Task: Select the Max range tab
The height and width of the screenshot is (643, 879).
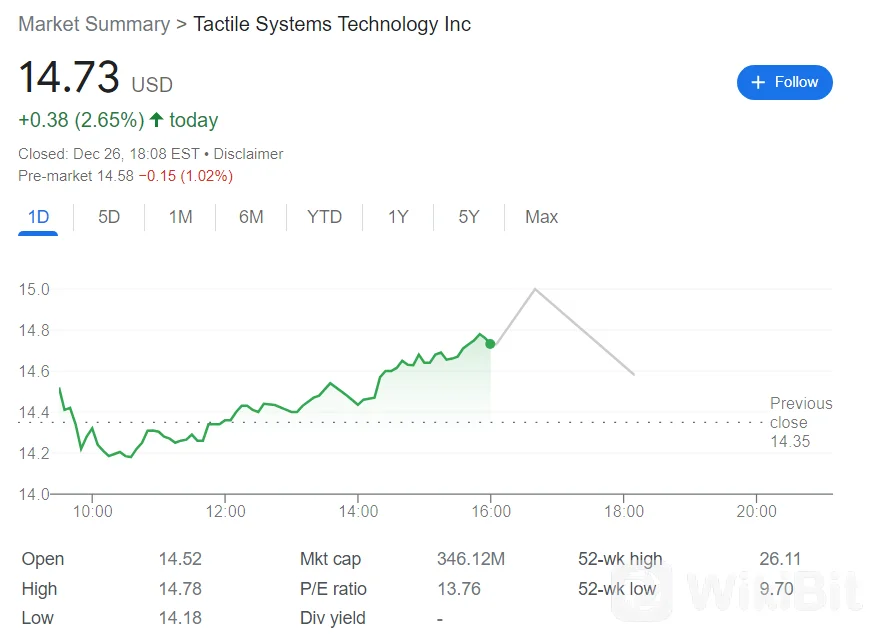Action: [541, 217]
